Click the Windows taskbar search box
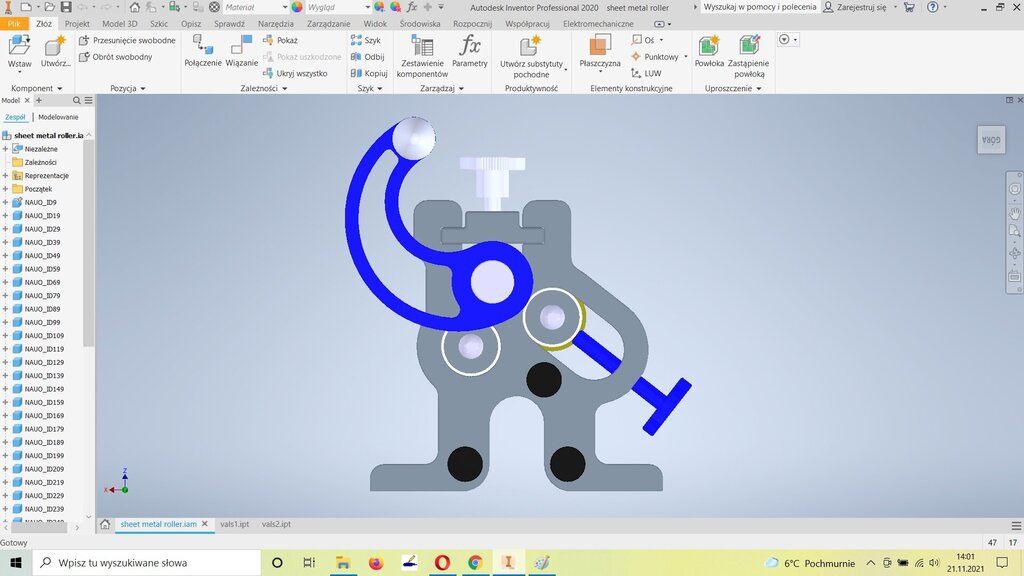Viewport: 1024px width, 576px height. pyautogui.click(x=140, y=563)
